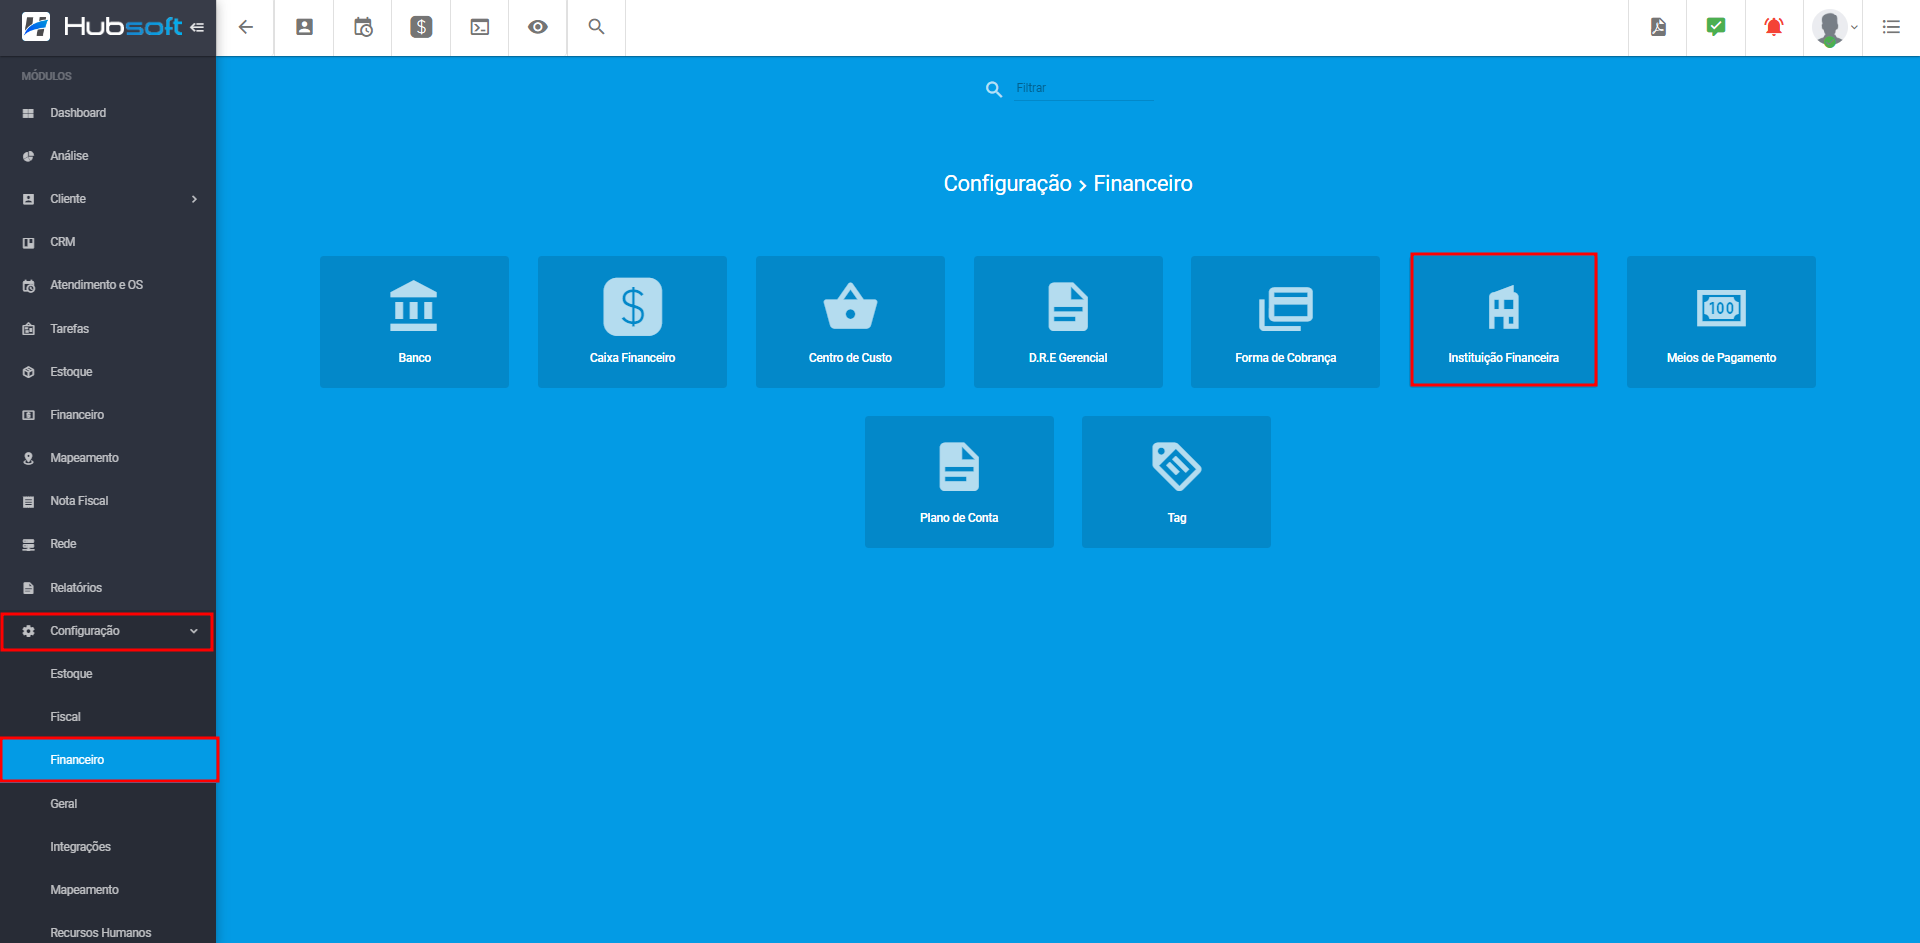Open the Análise module
Image resolution: width=1920 pixels, height=943 pixels.
click(108, 156)
